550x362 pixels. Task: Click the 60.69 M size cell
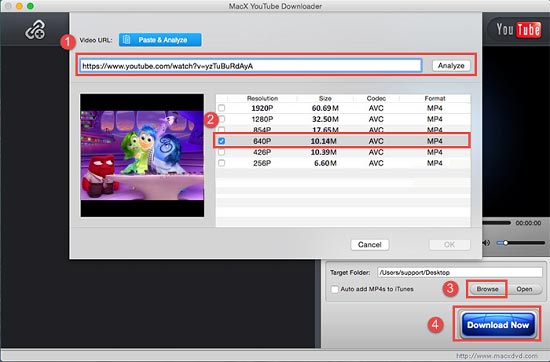[x=325, y=108]
